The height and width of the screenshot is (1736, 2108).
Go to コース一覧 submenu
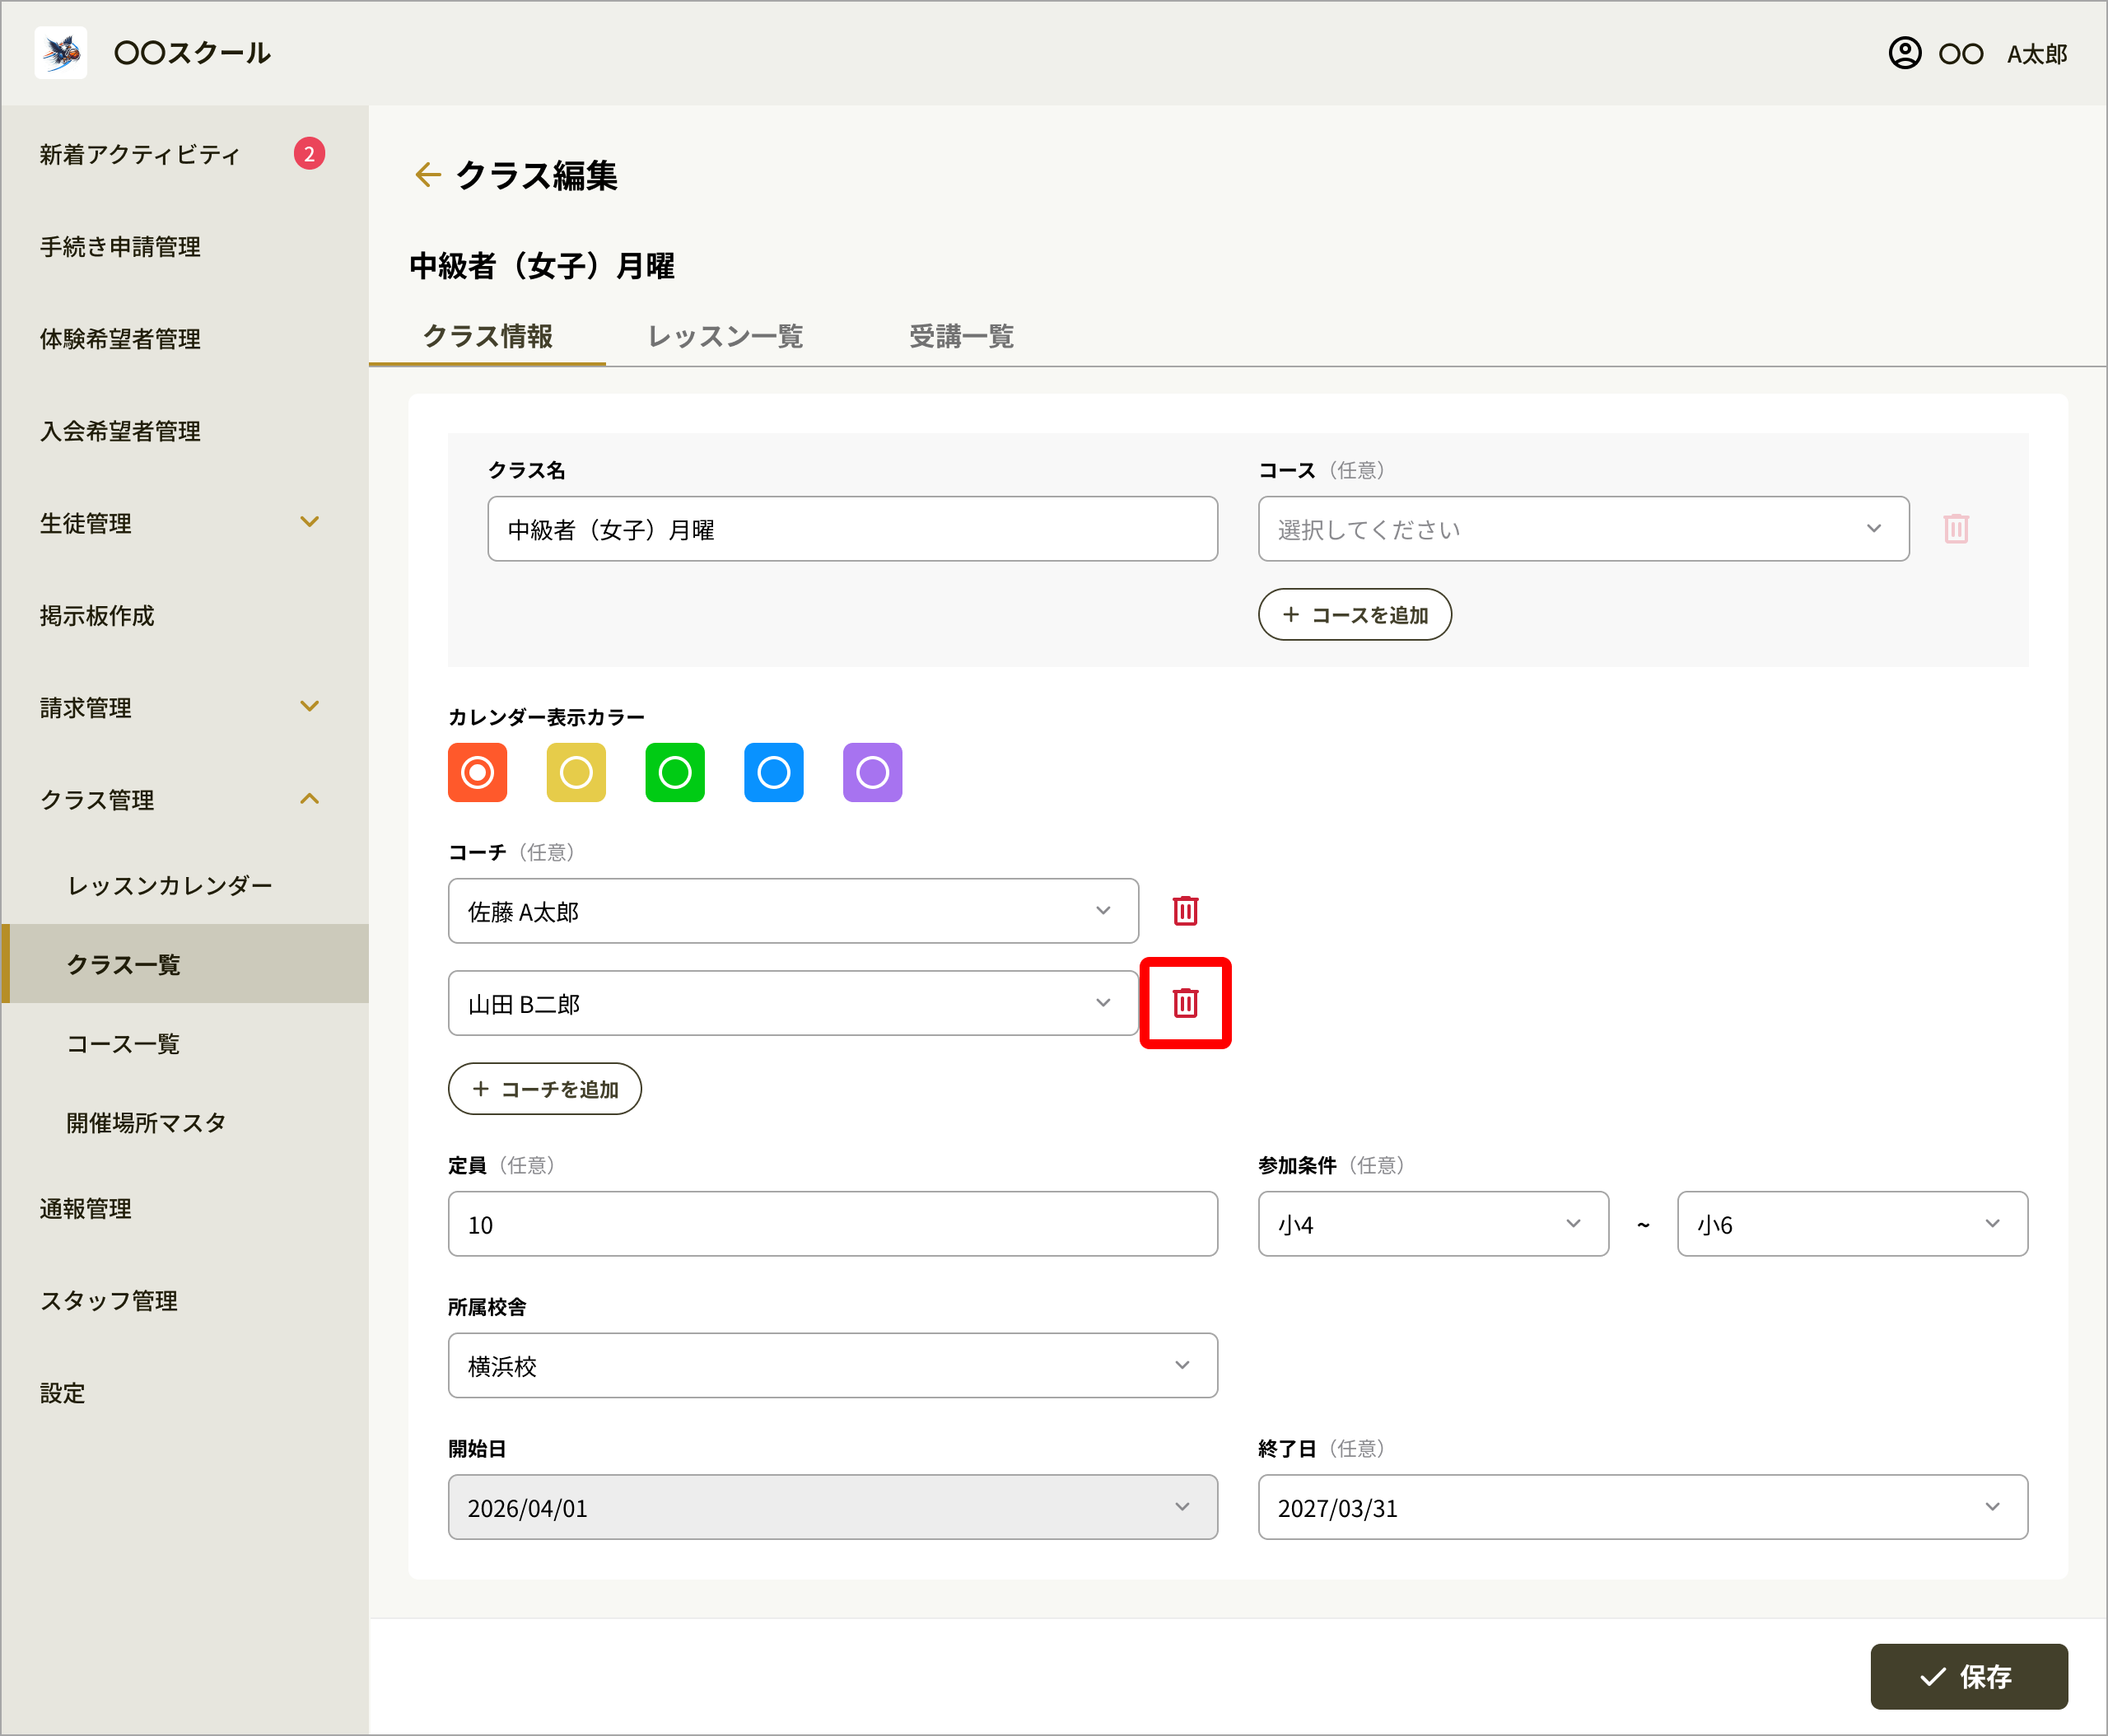pyautogui.click(x=184, y=1044)
